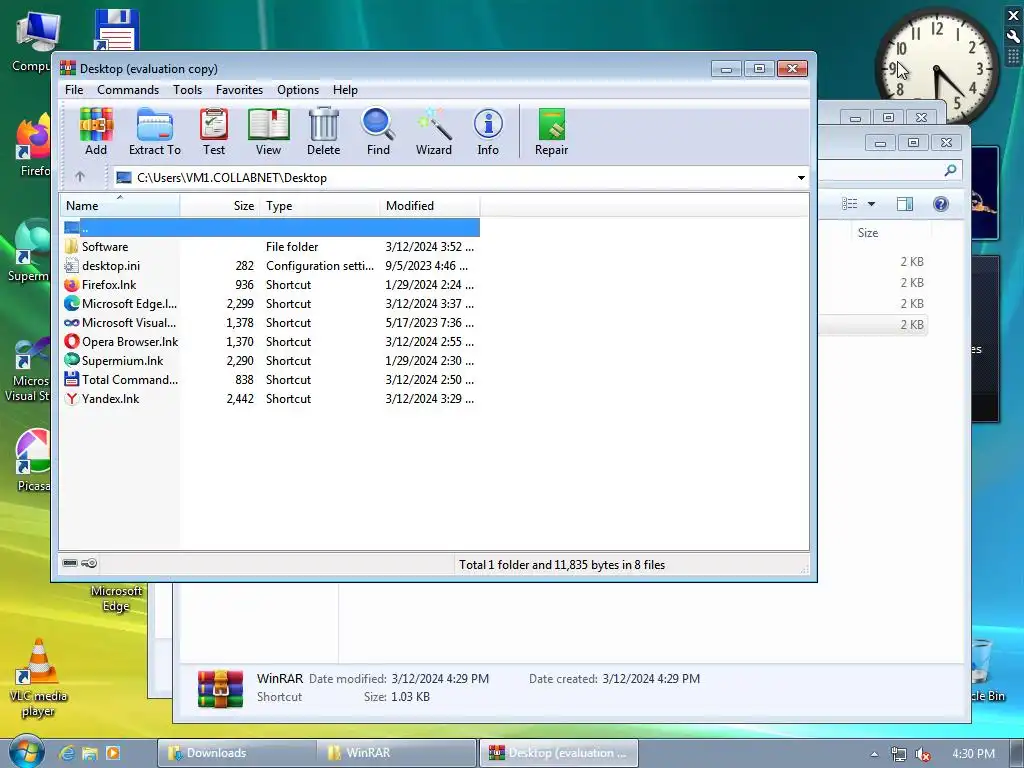Launch Internet Explorer from quick launch
The width and height of the screenshot is (1024, 768).
66,753
